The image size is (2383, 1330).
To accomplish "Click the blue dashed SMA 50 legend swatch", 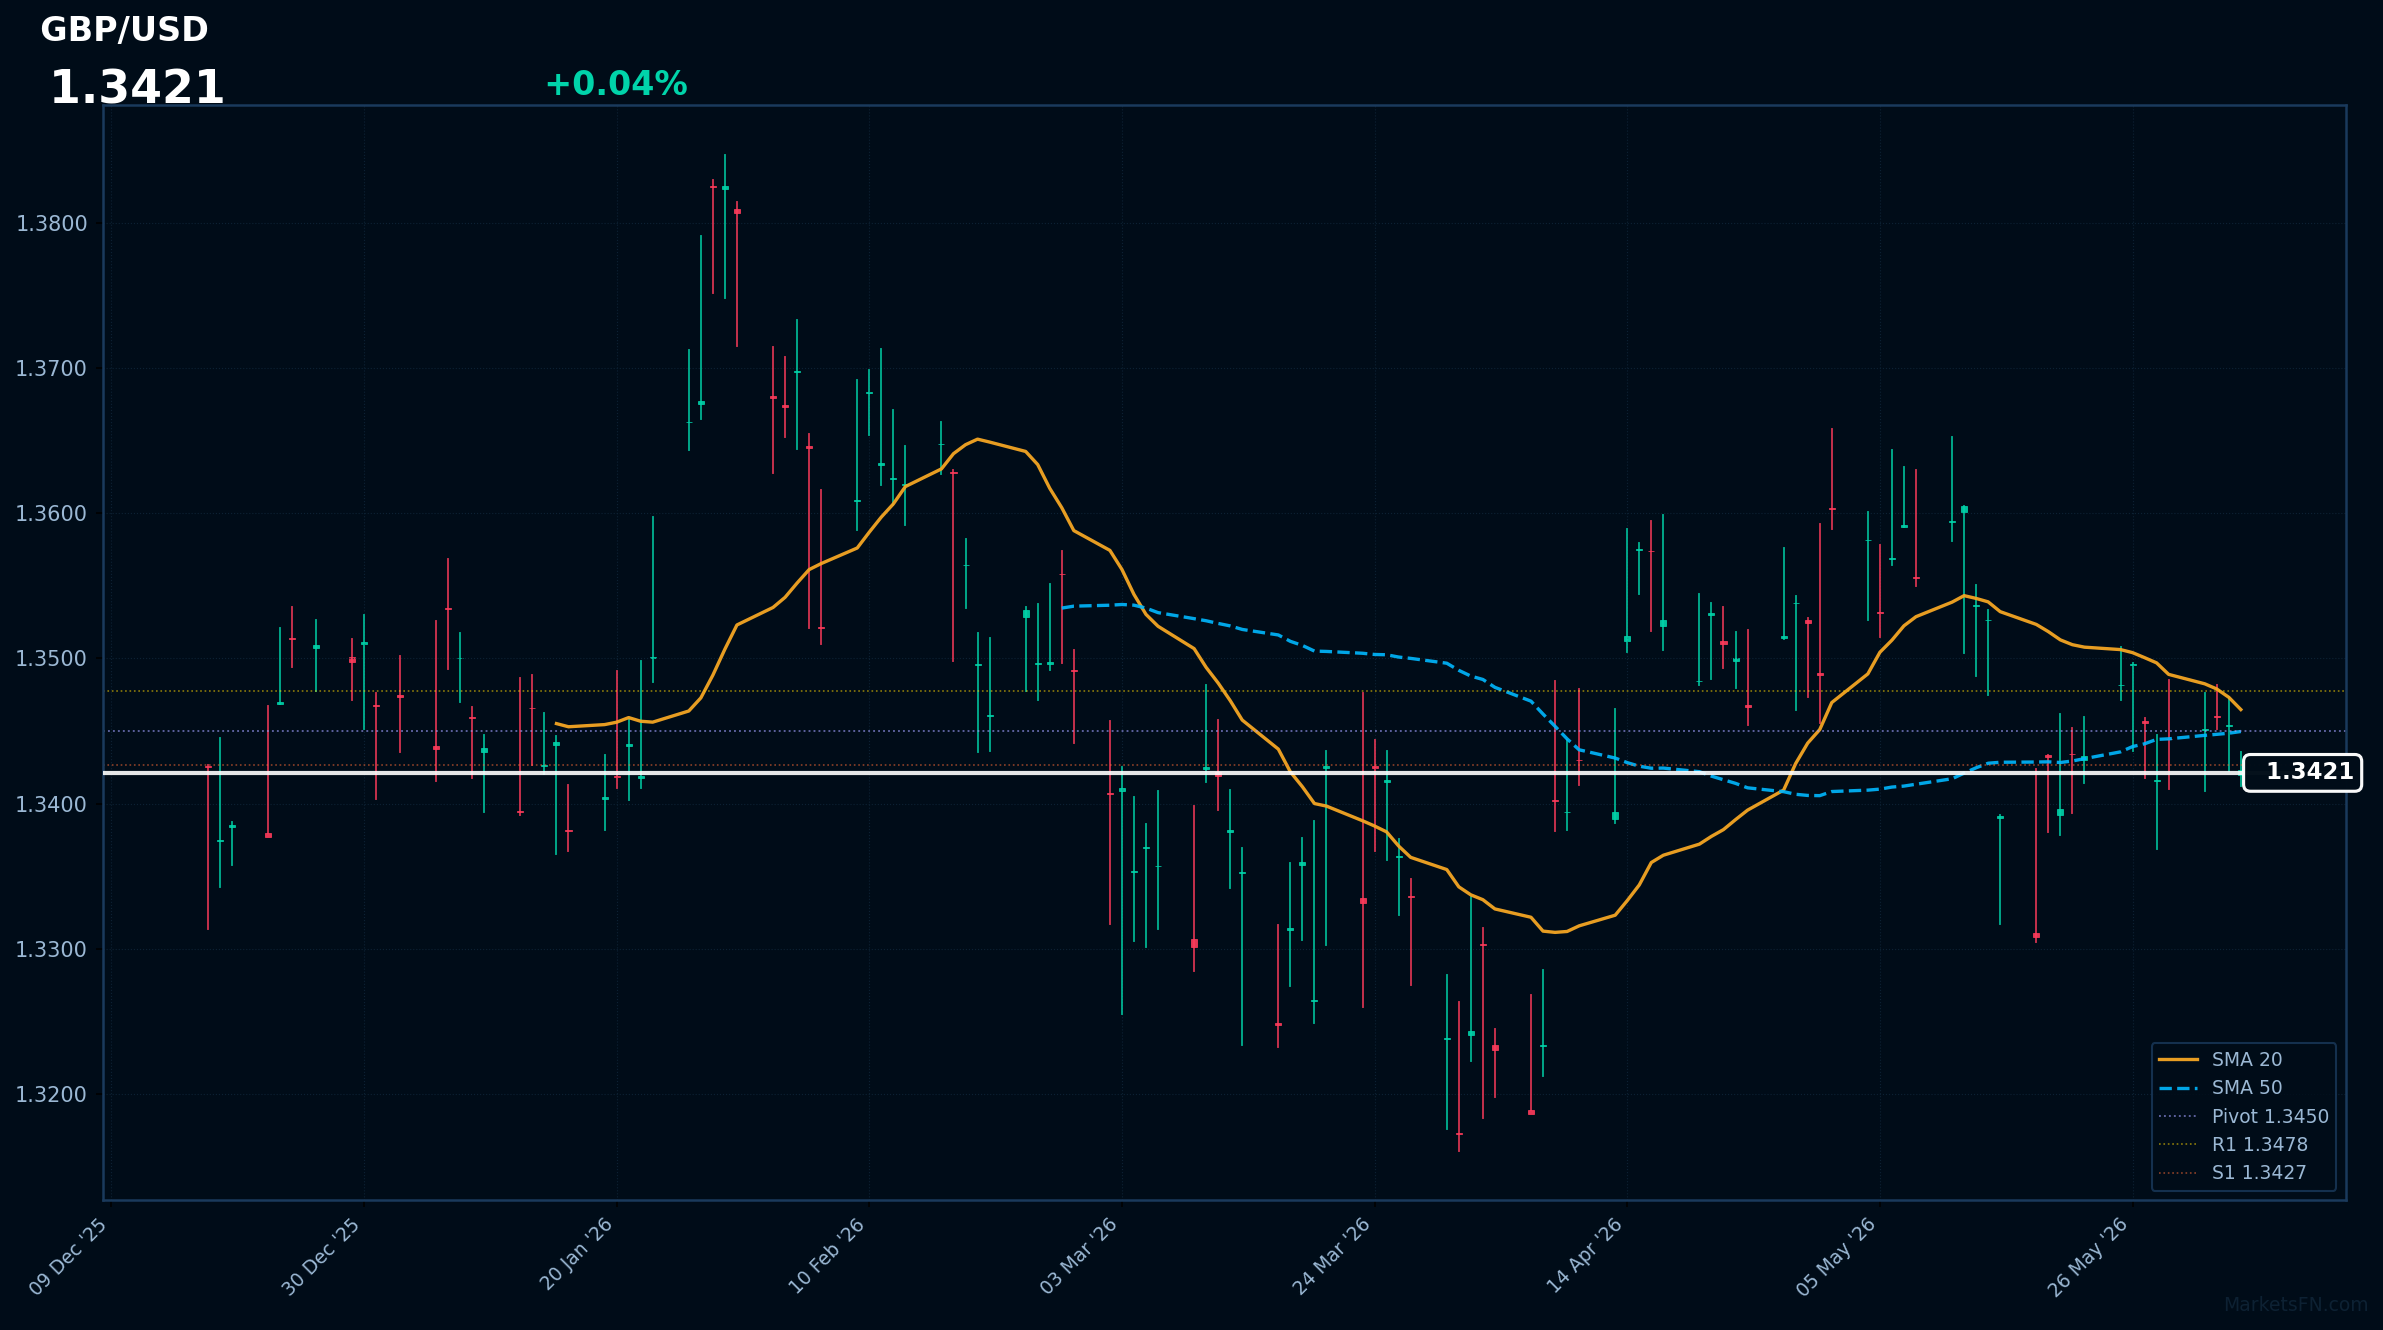I will (2178, 1087).
